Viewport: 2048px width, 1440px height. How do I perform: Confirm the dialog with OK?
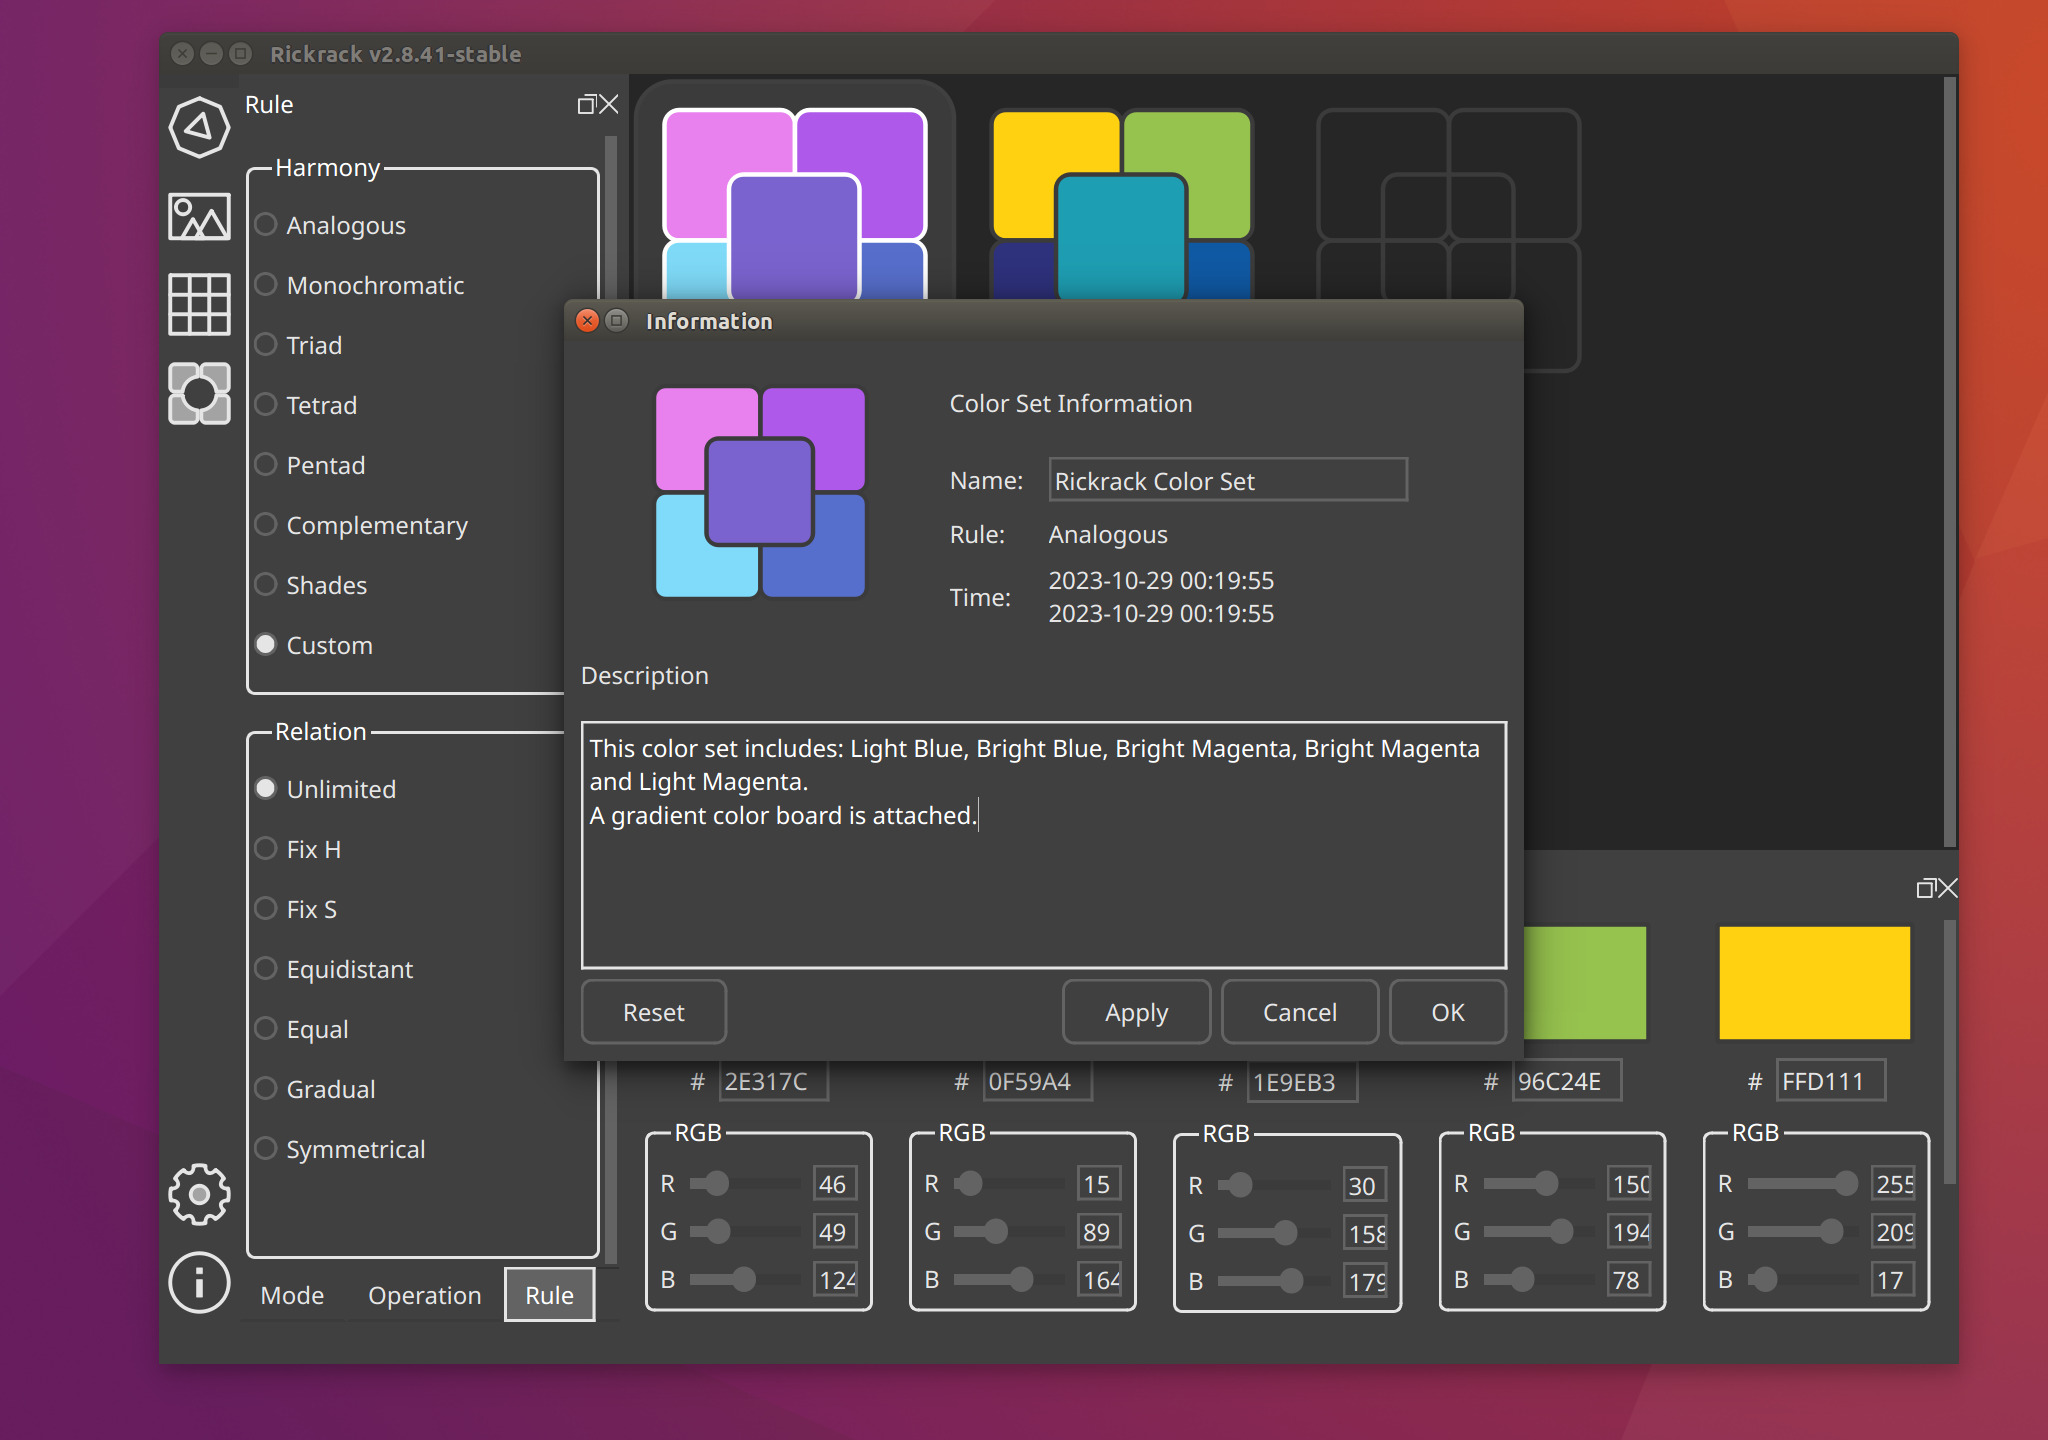tap(1448, 1012)
